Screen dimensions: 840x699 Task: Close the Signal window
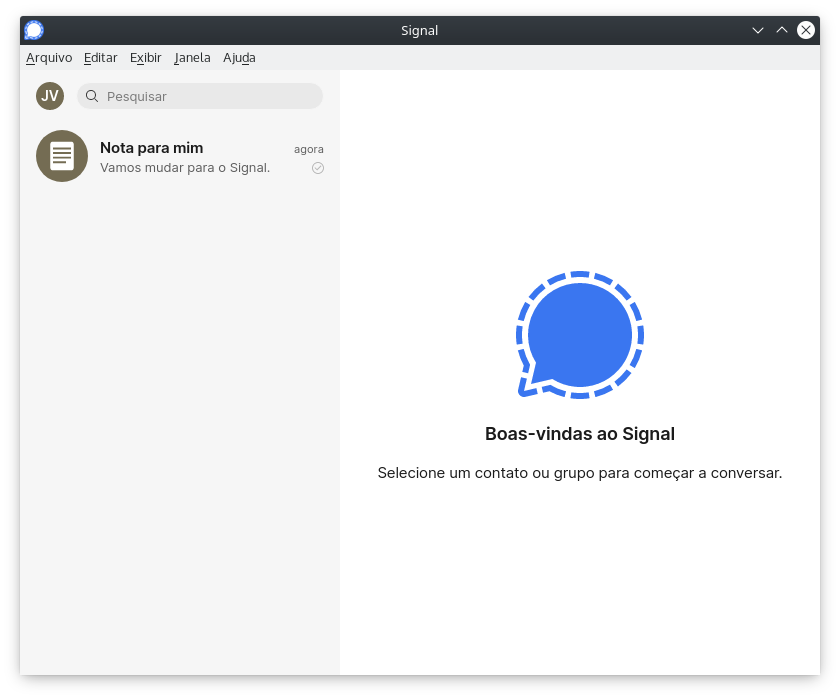click(806, 31)
